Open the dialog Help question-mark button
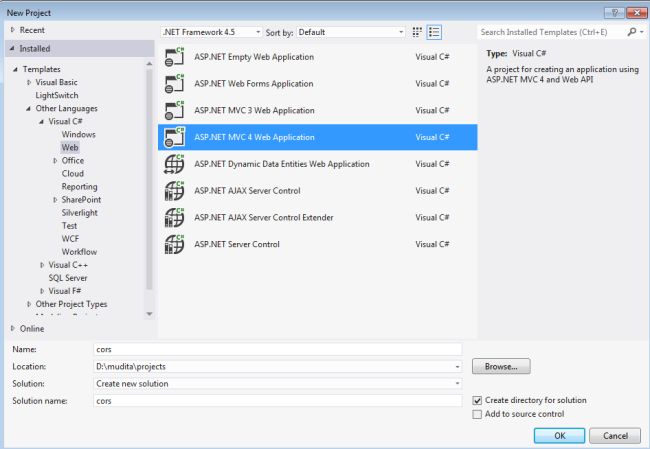This screenshot has height=449, width=650. 614,13
